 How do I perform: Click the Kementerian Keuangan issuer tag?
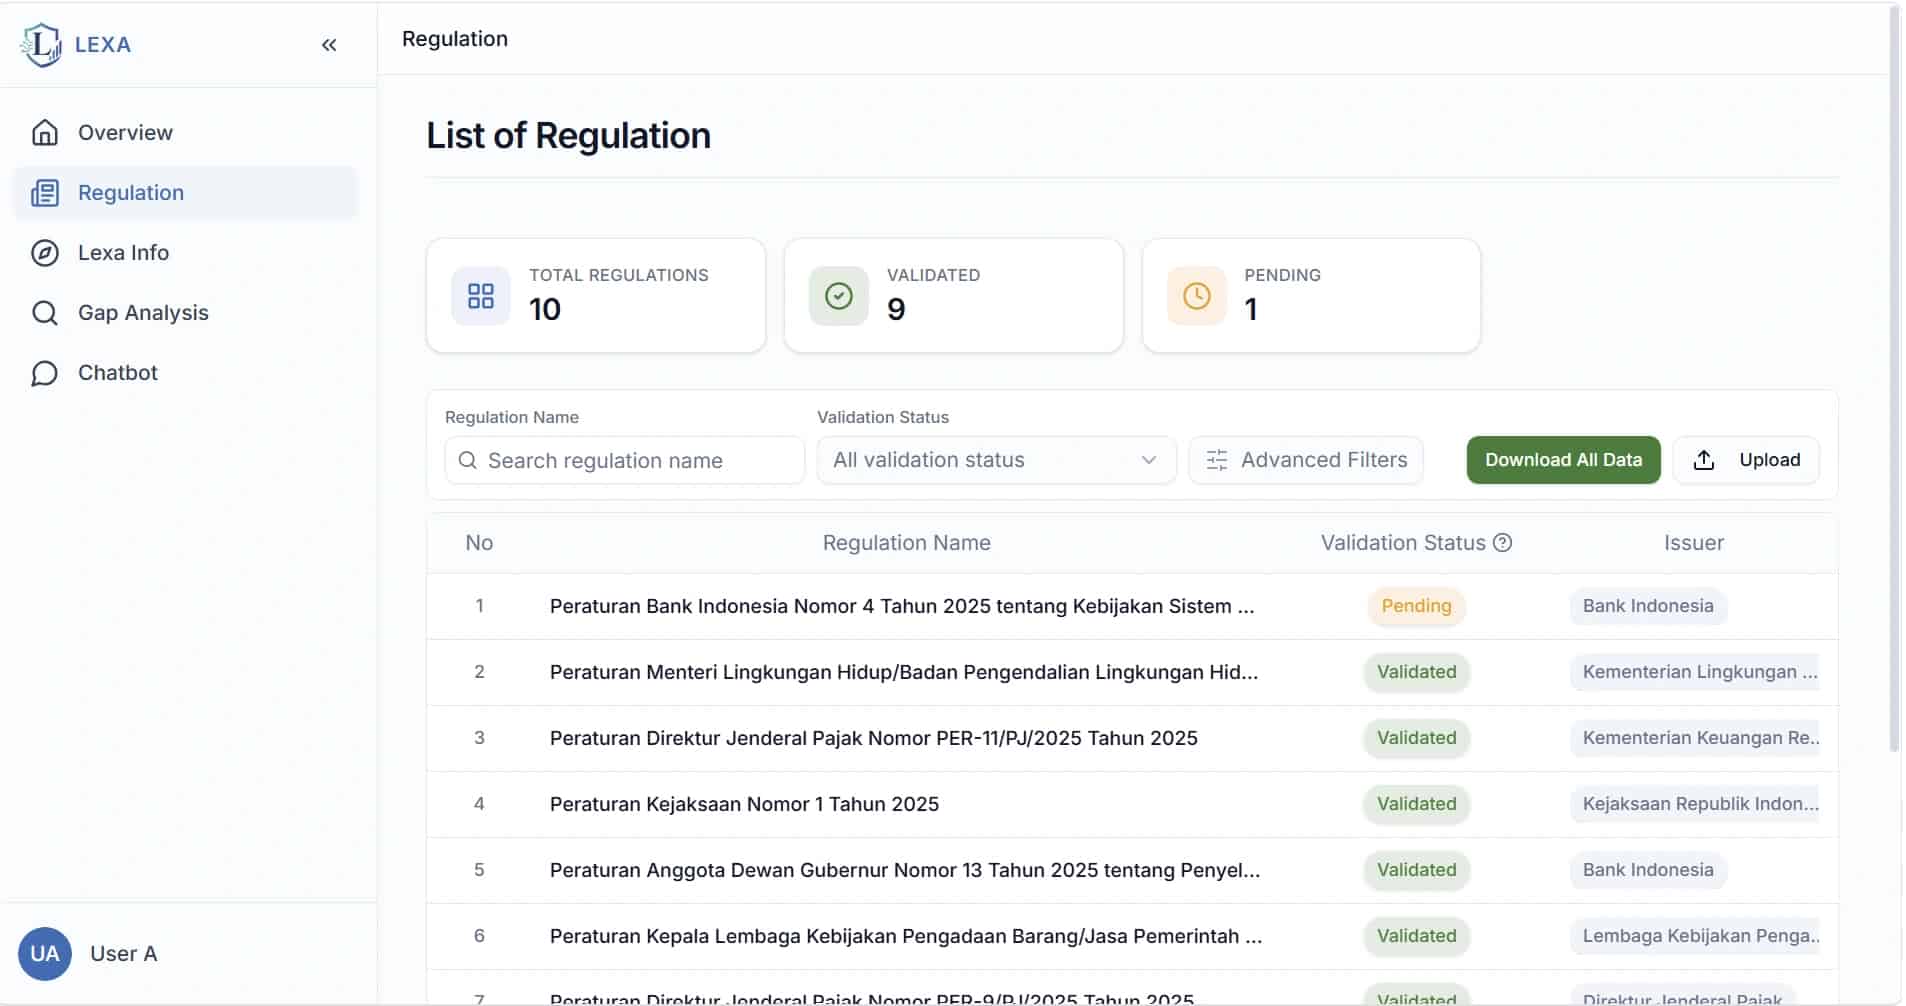[x=1695, y=738]
